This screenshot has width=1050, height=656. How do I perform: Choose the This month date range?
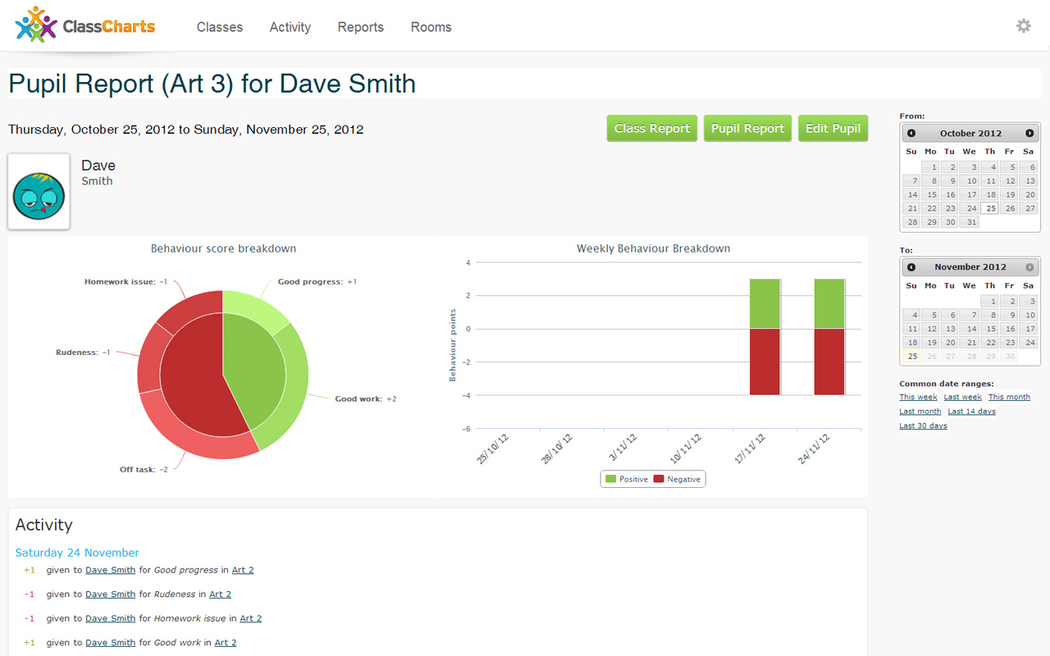[x=1009, y=397]
